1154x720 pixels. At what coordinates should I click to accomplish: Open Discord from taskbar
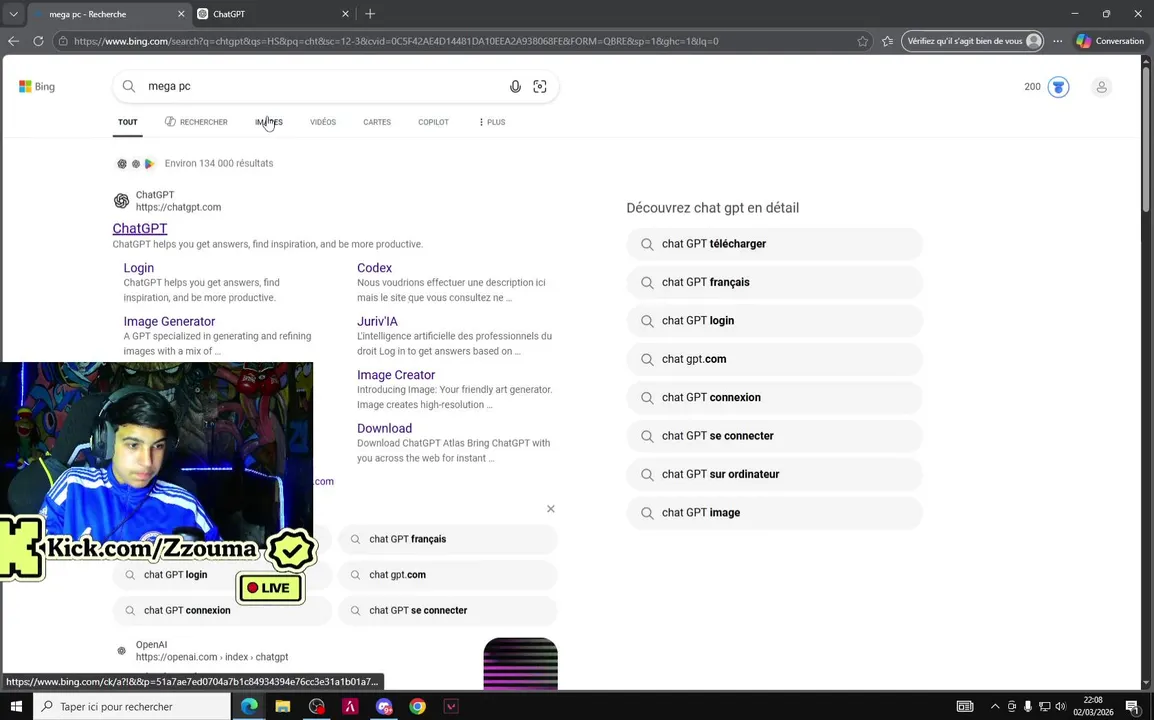click(x=383, y=706)
